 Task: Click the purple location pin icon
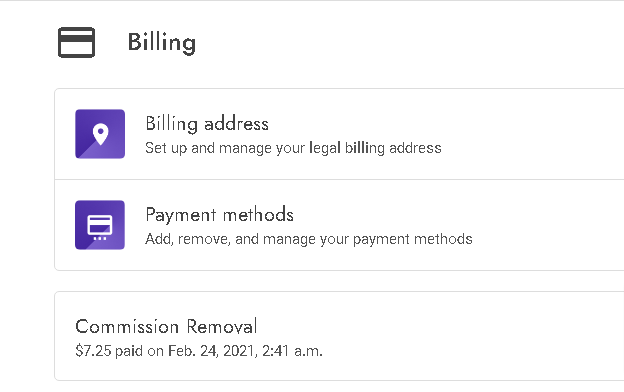[x=100, y=134]
